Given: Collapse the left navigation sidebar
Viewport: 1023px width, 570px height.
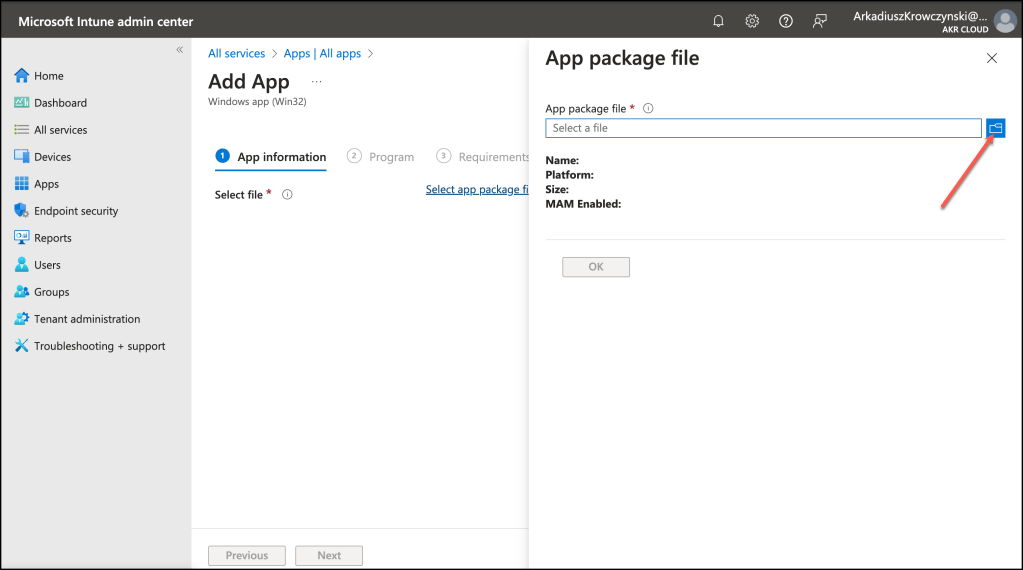Looking at the screenshot, I should click(x=180, y=49).
